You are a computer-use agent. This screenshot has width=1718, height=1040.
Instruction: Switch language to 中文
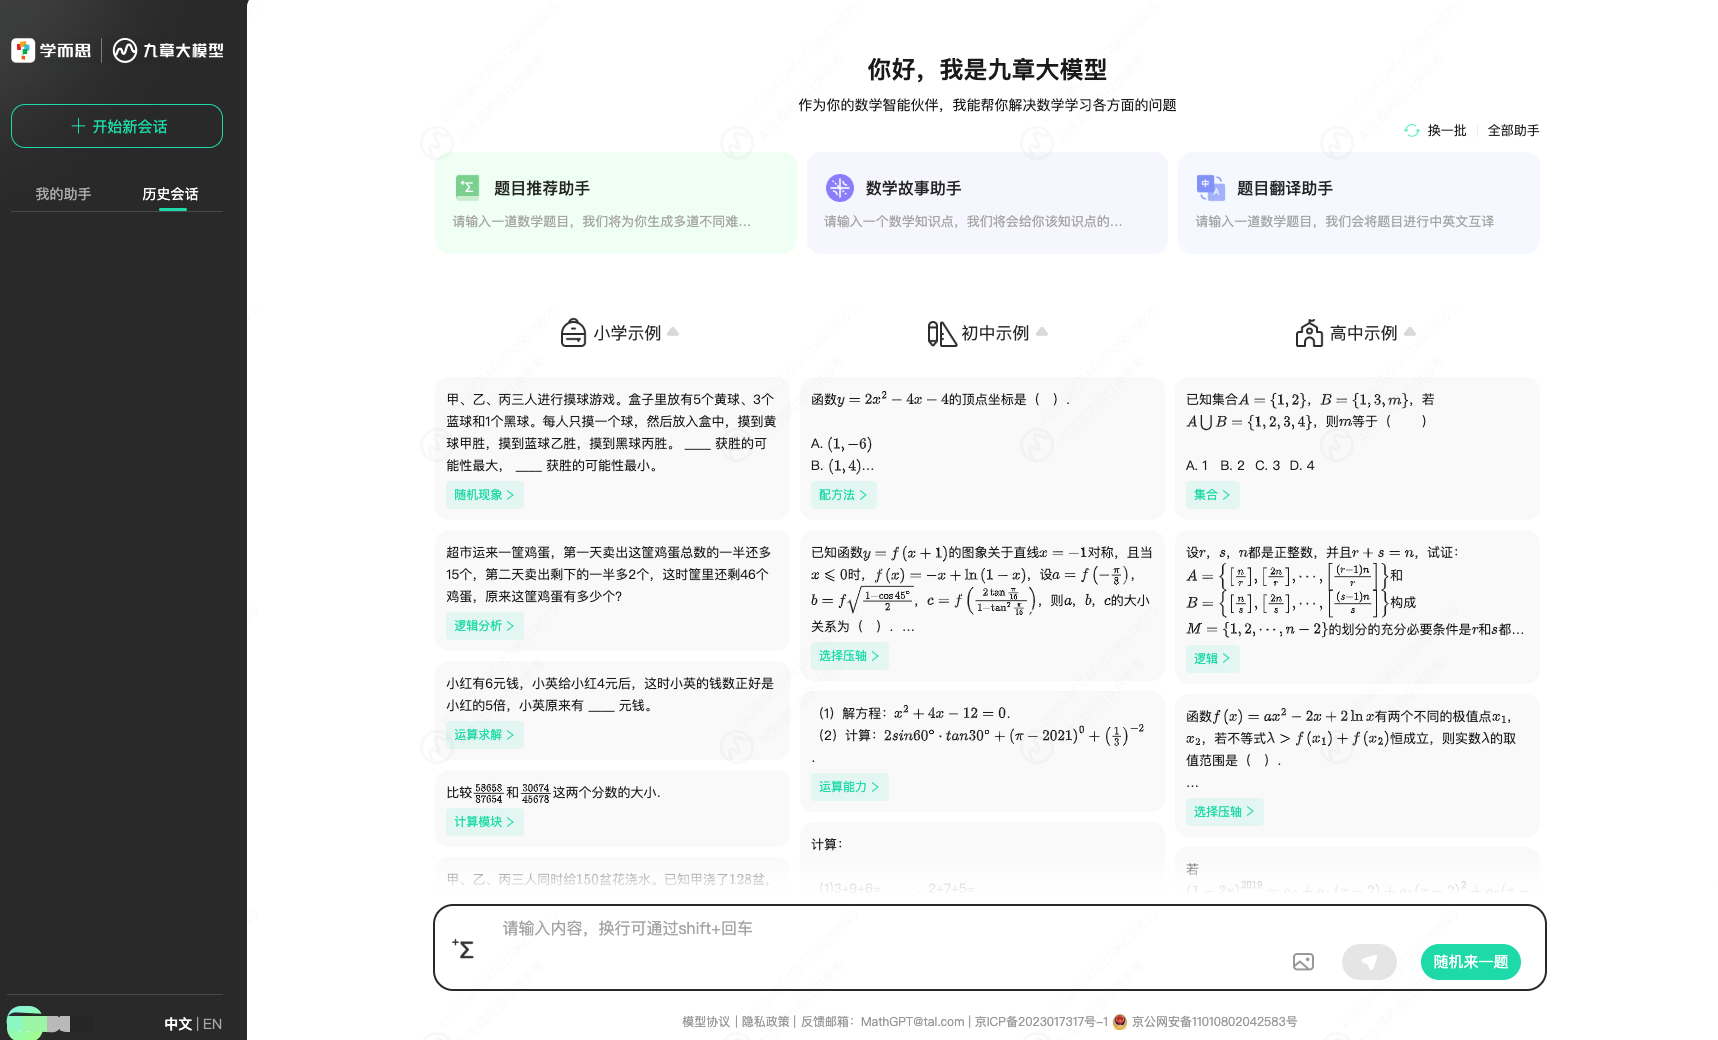[x=178, y=1024]
